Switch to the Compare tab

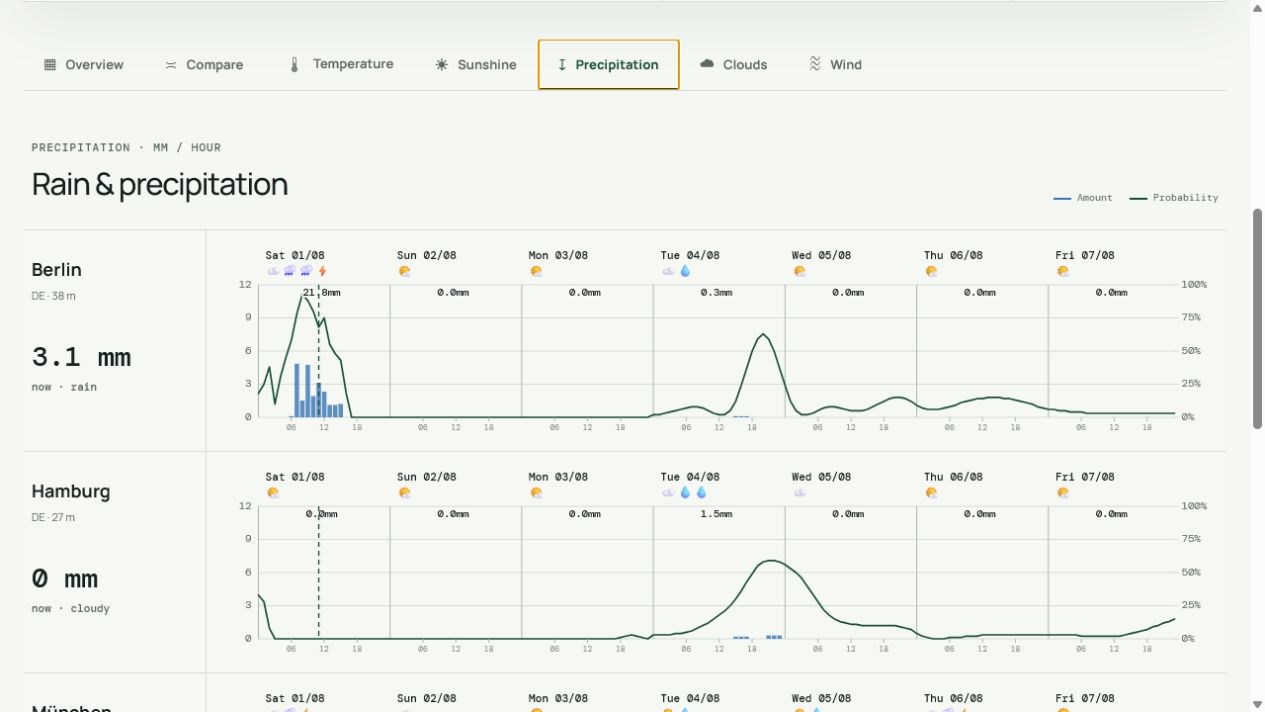[x=204, y=64]
